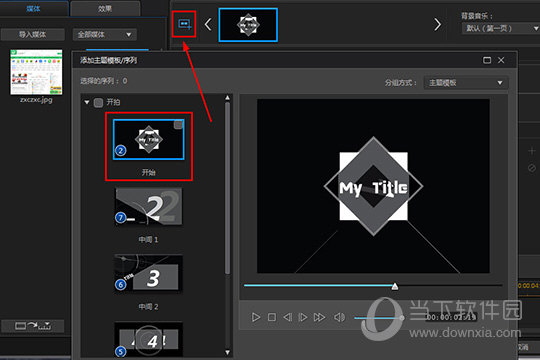Open the background music dropdown
540x360 pixels.
tap(501, 28)
